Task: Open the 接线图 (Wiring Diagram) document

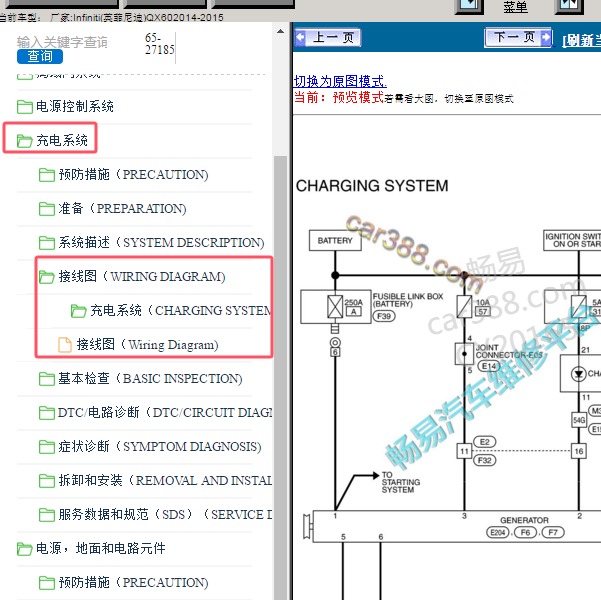Action: tap(147, 344)
